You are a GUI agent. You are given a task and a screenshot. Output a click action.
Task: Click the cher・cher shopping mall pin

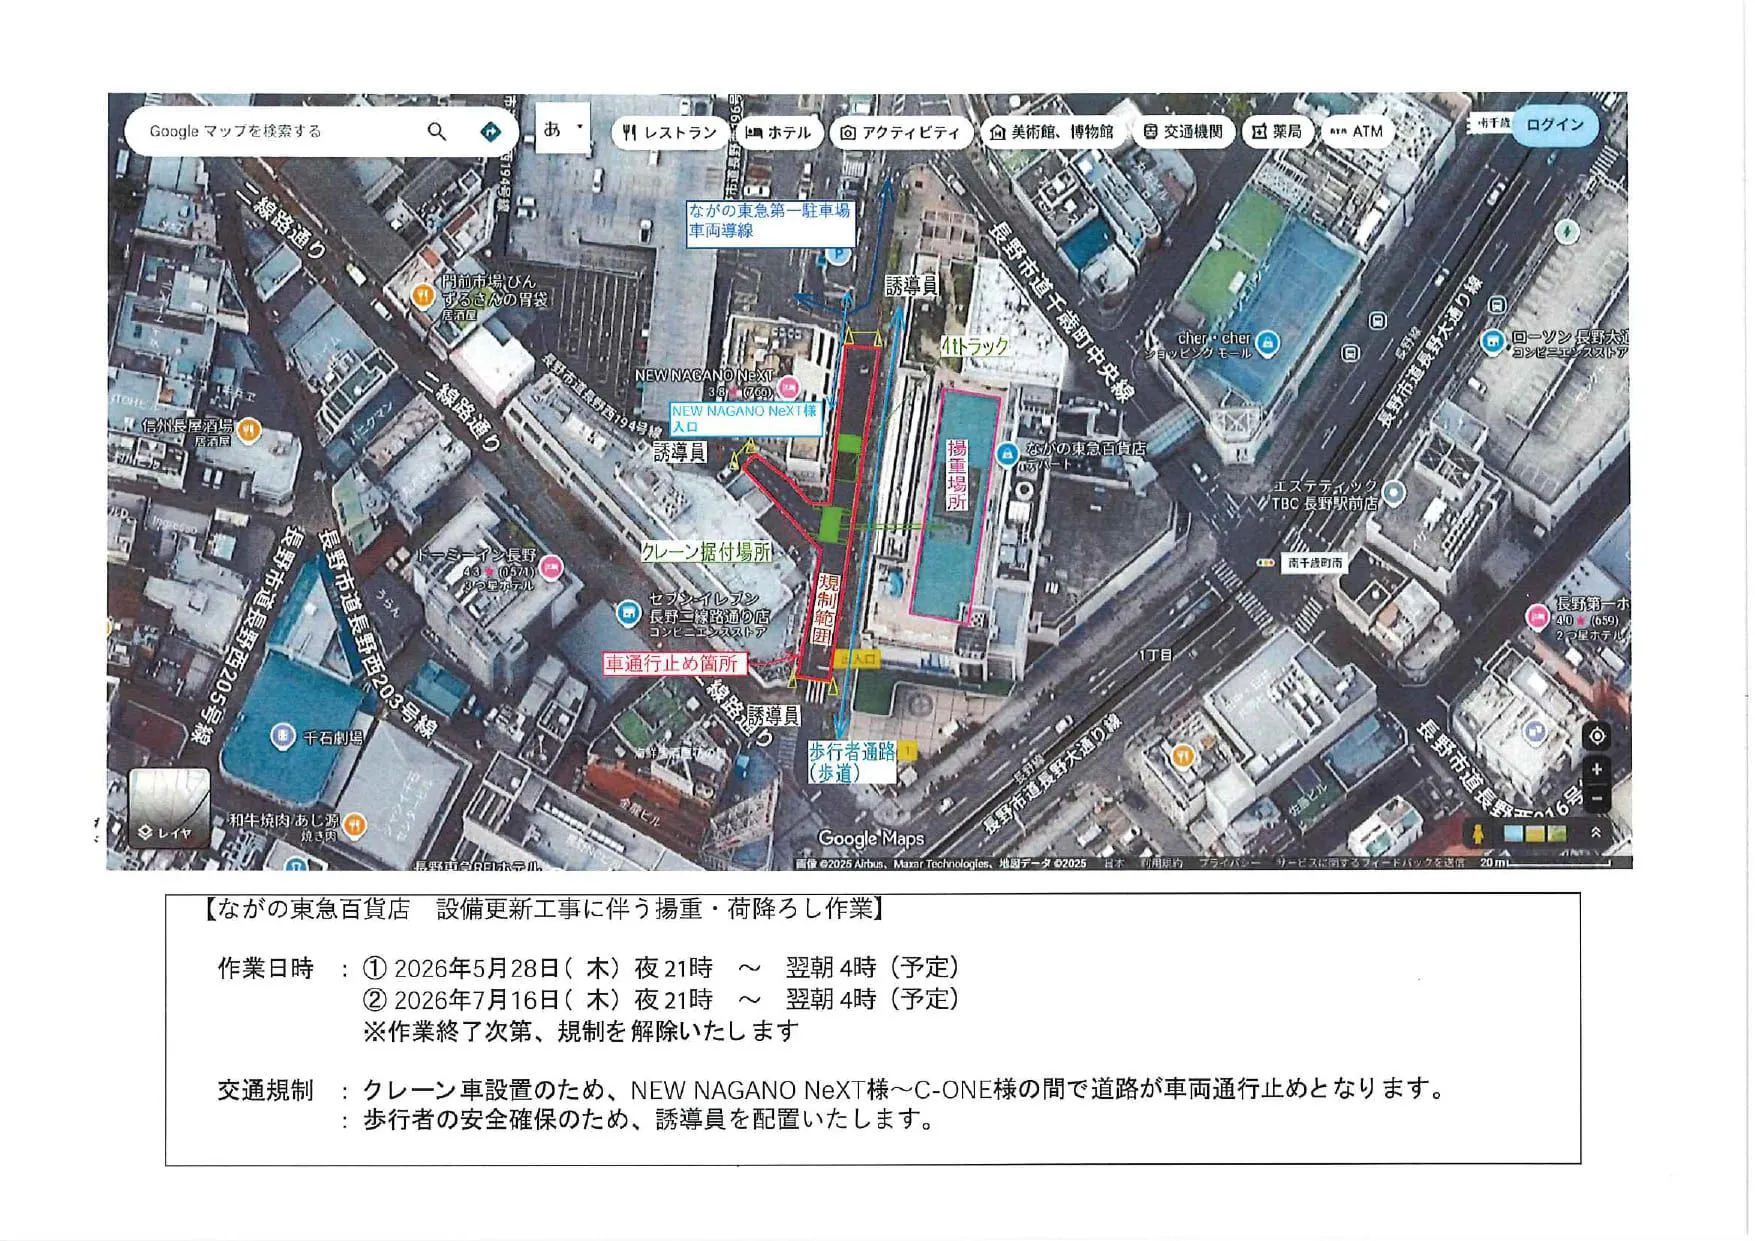[1267, 343]
